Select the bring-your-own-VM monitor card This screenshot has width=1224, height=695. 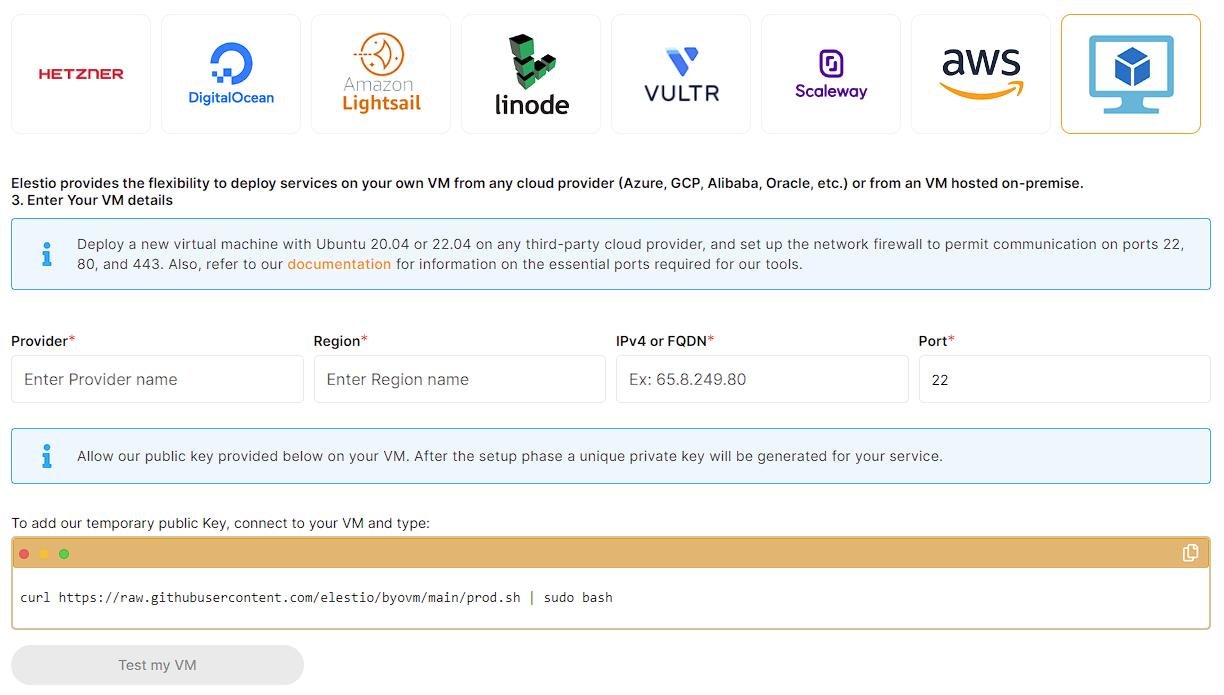(1131, 74)
